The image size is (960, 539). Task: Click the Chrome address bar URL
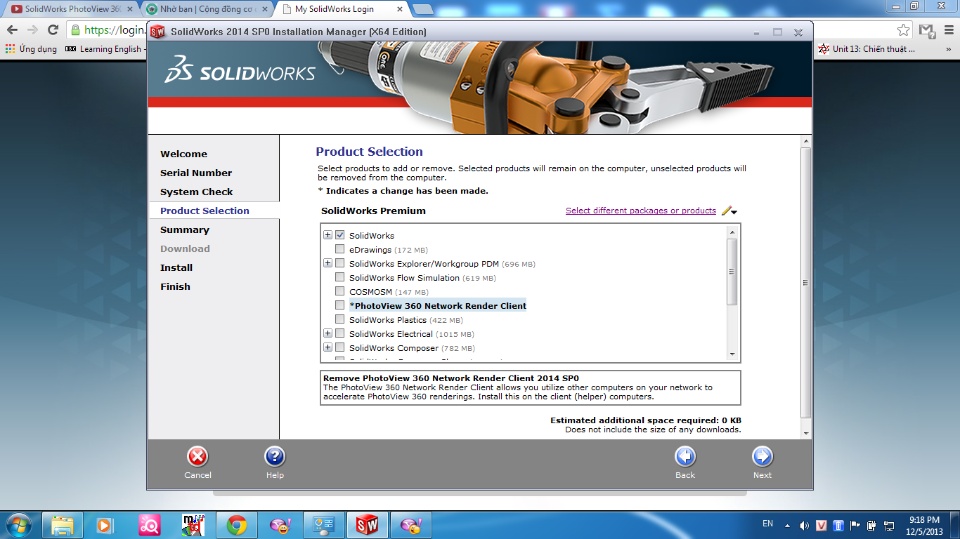(114, 29)
